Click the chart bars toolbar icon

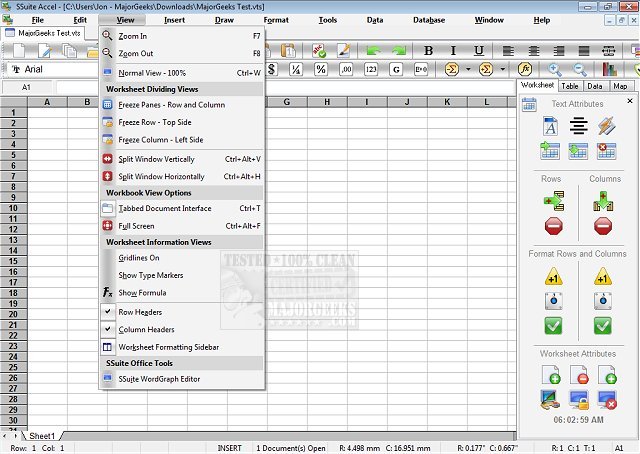pyautogui.click(x=609, y=69)
